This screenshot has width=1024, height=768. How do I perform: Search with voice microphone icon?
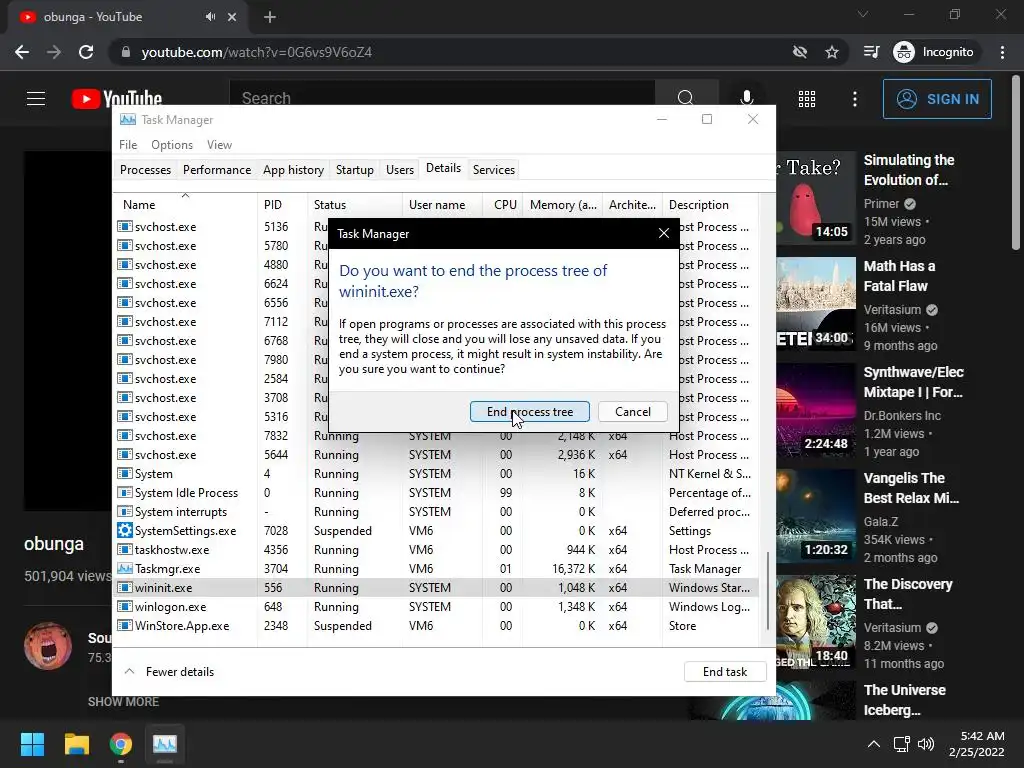point(746,99)
